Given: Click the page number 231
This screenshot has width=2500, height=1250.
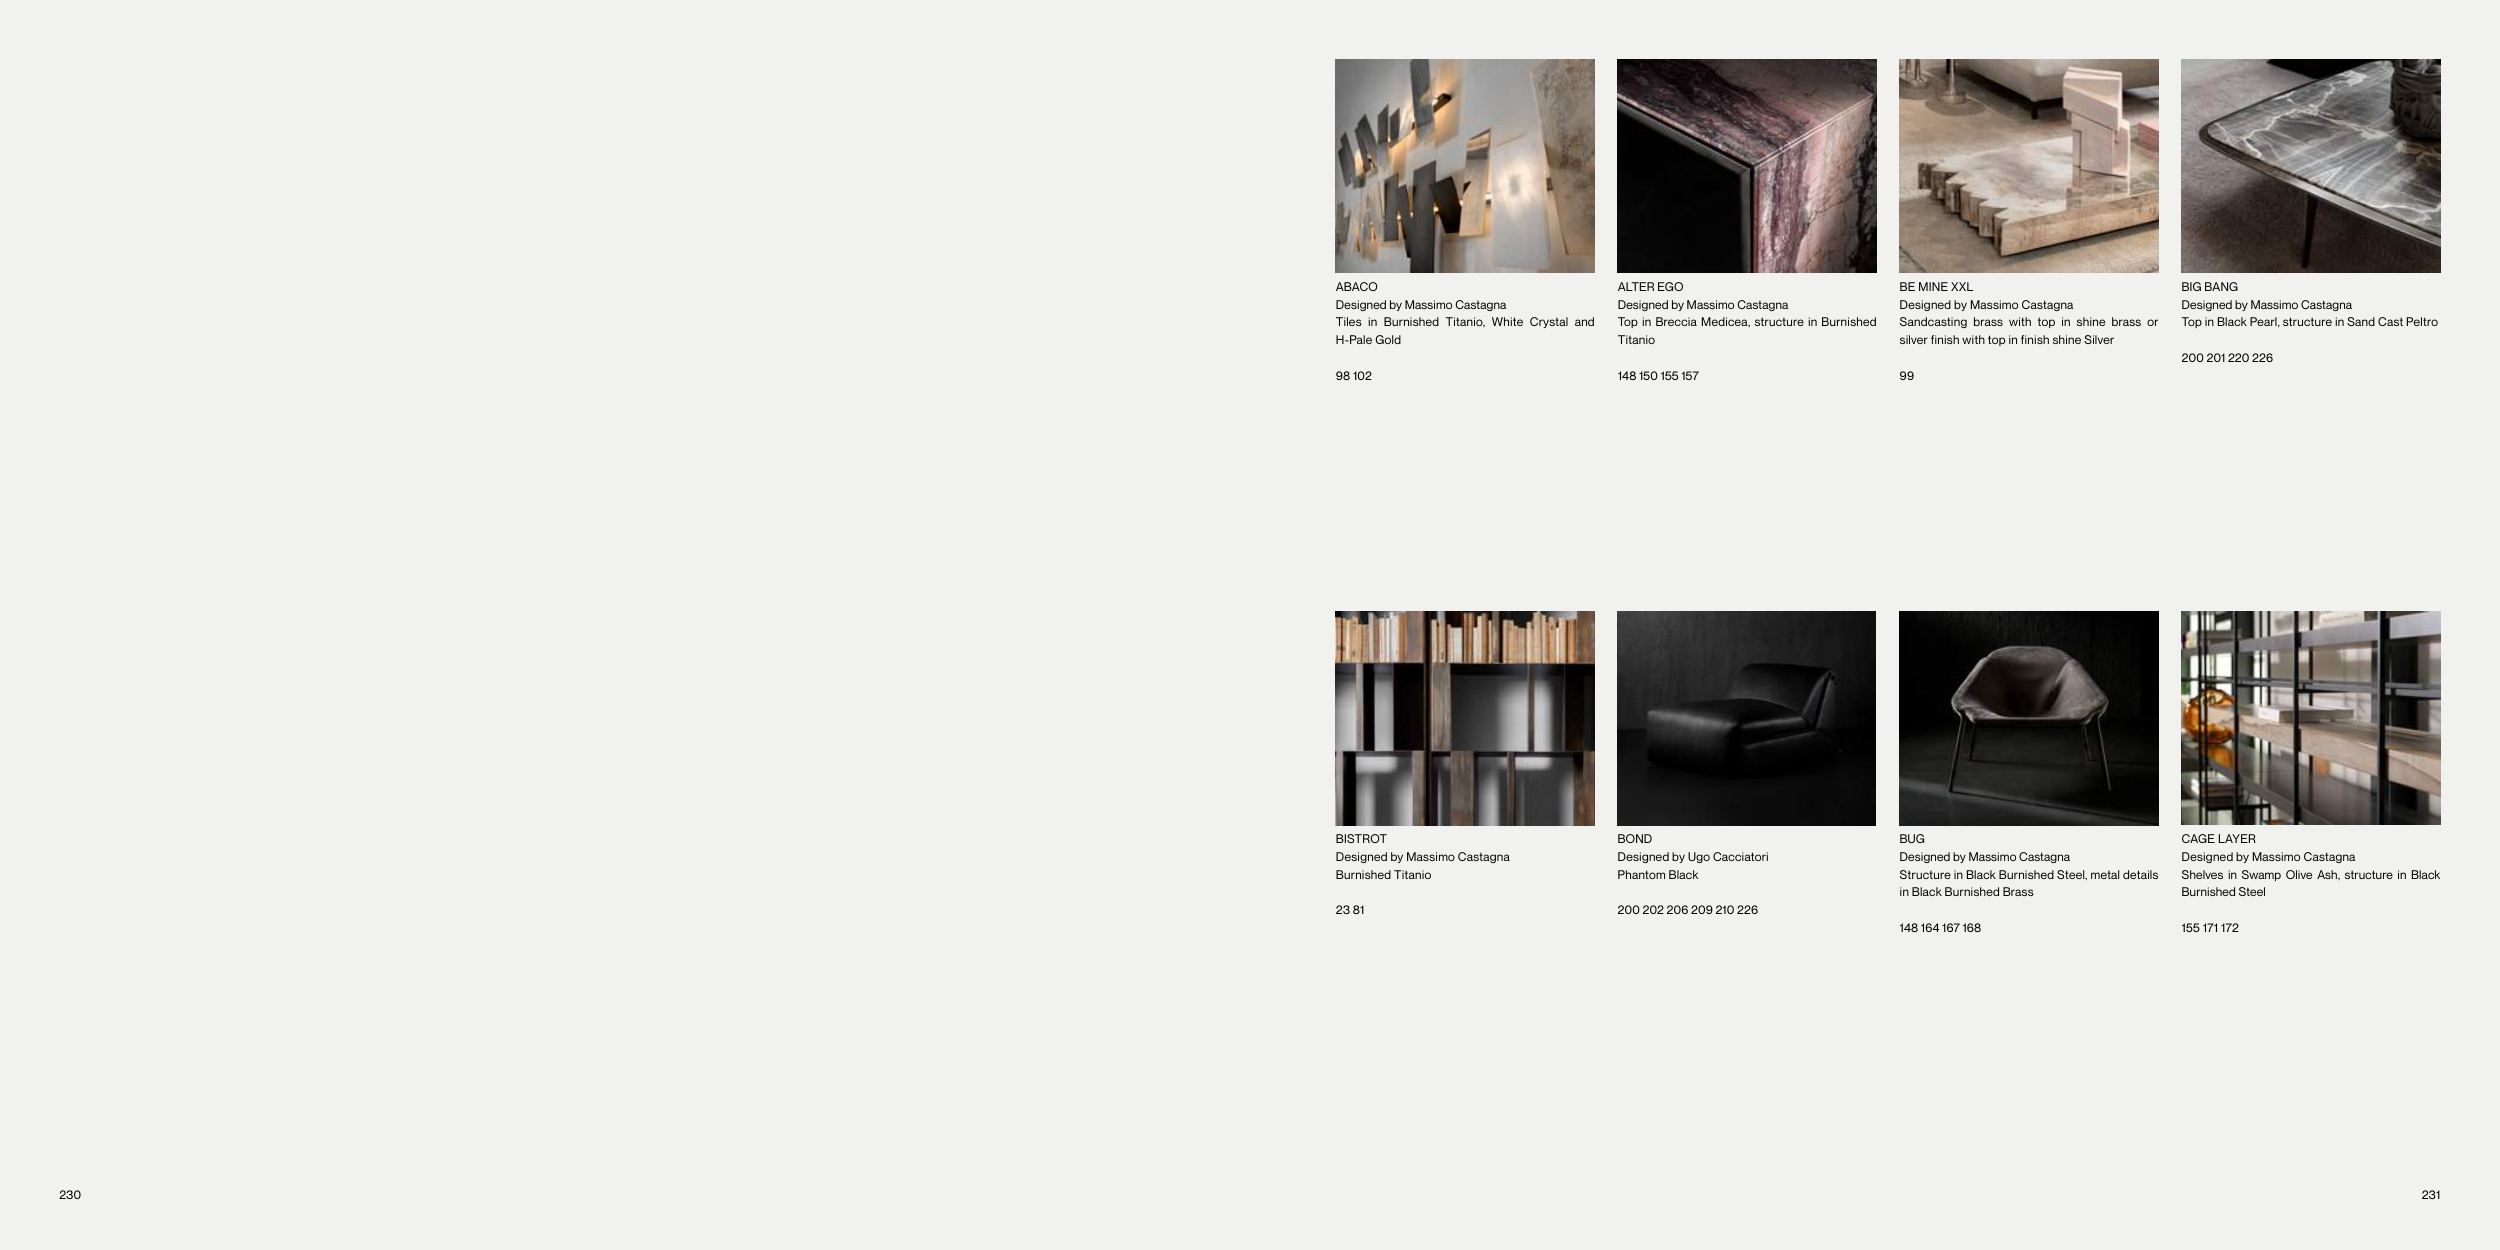Looking at the screenshot, I should click(x=2430, y=1195).
